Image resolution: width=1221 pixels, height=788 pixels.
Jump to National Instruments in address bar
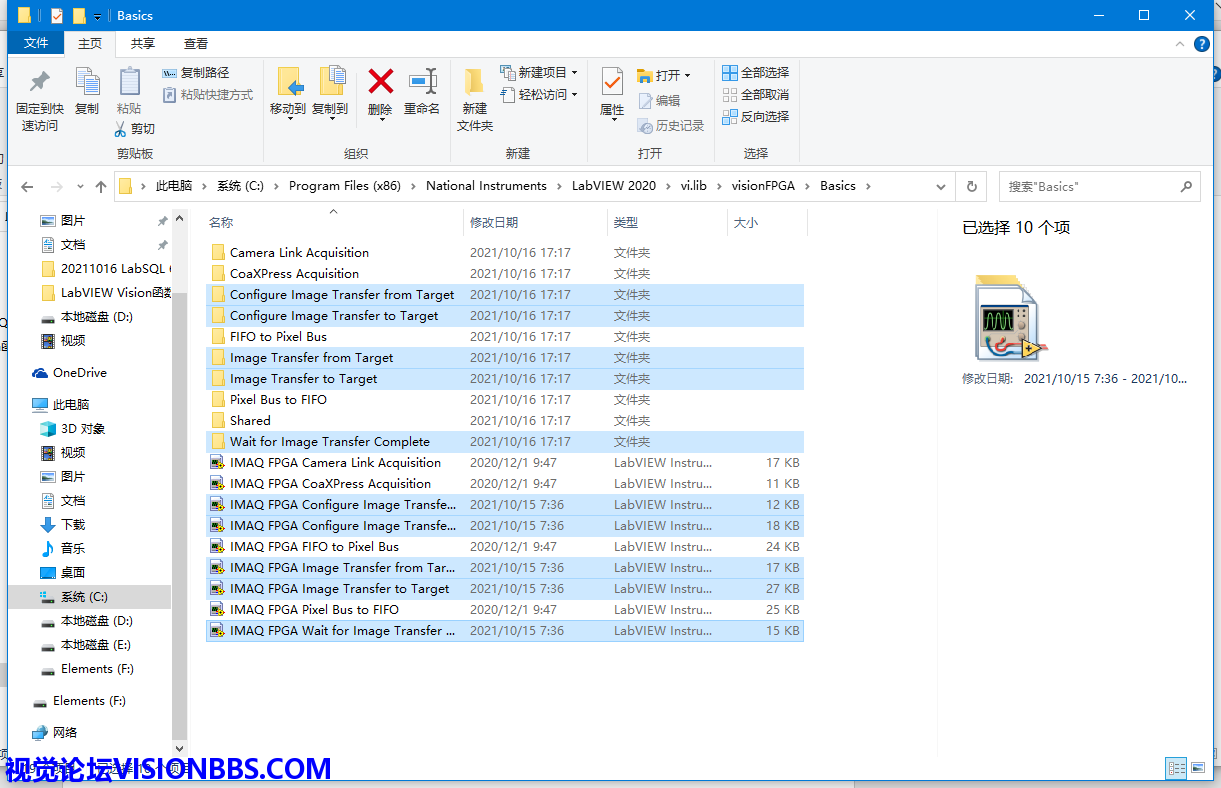pyautogui.click(x=486, y=186)
